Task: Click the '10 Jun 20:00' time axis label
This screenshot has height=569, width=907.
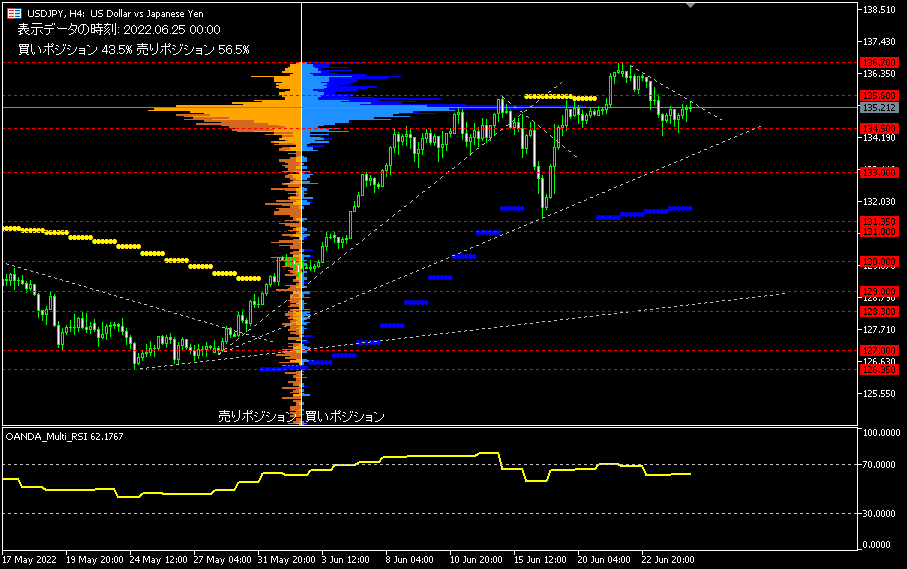Action: (x=476, y=560)
